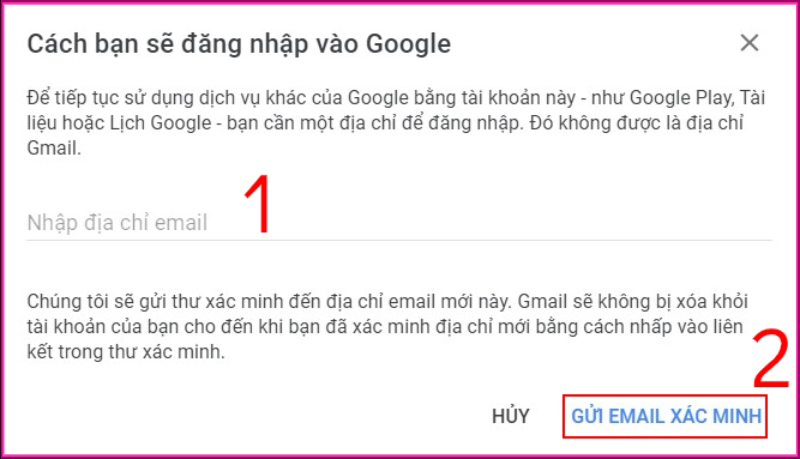Click the underline beneath the email field

399,240
